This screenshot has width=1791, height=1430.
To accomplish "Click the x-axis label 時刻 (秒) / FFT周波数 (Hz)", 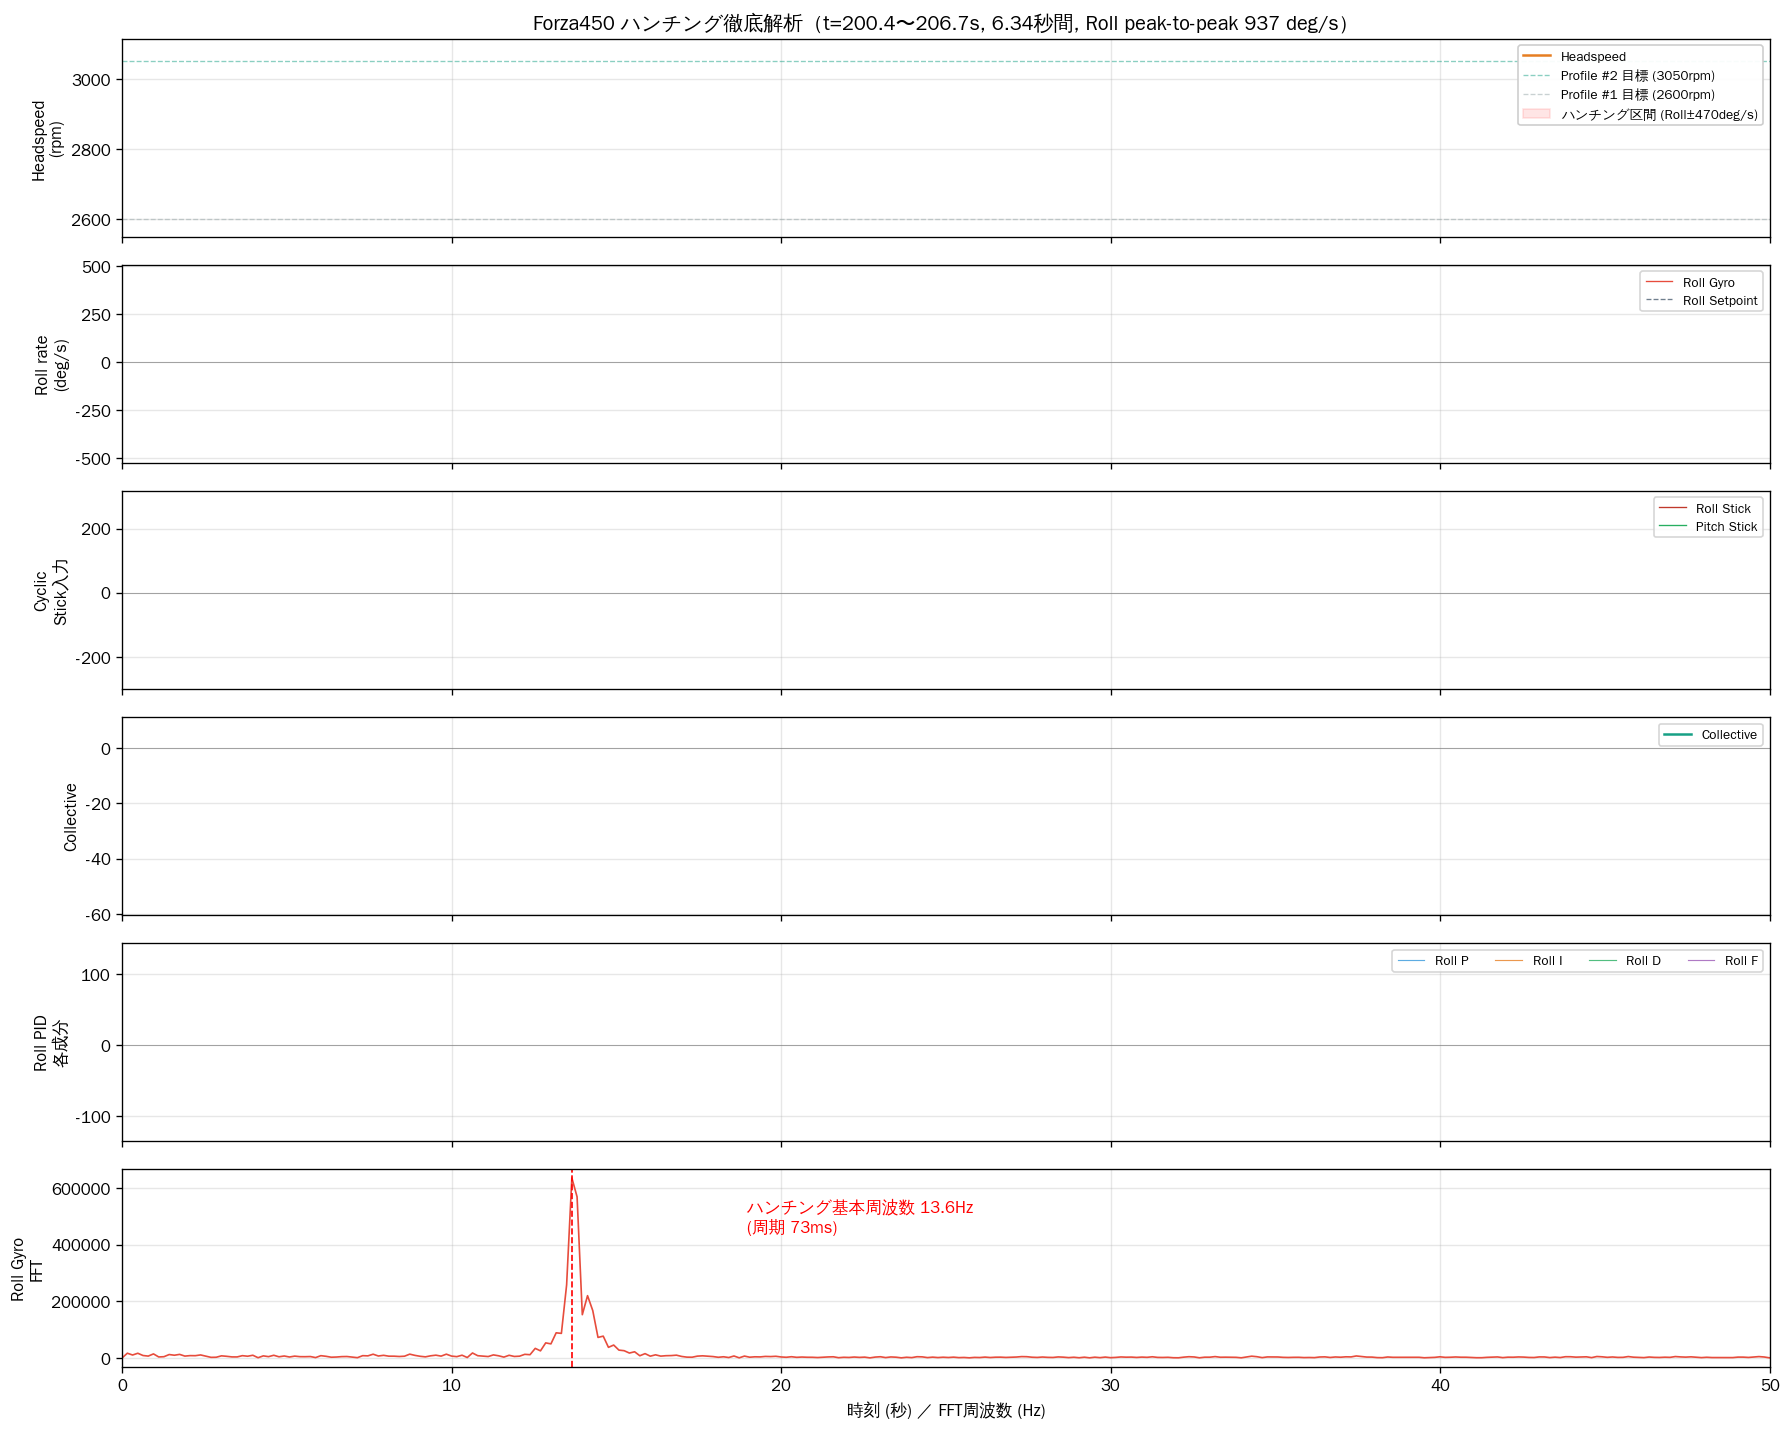I will [x=946, y=1410].
